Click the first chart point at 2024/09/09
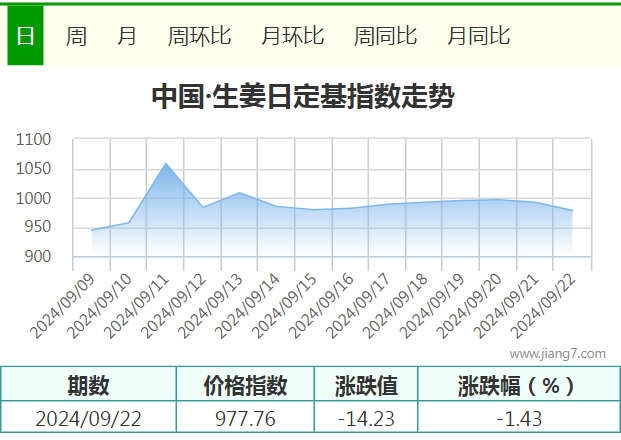621x440 pixels. (92, 230)
